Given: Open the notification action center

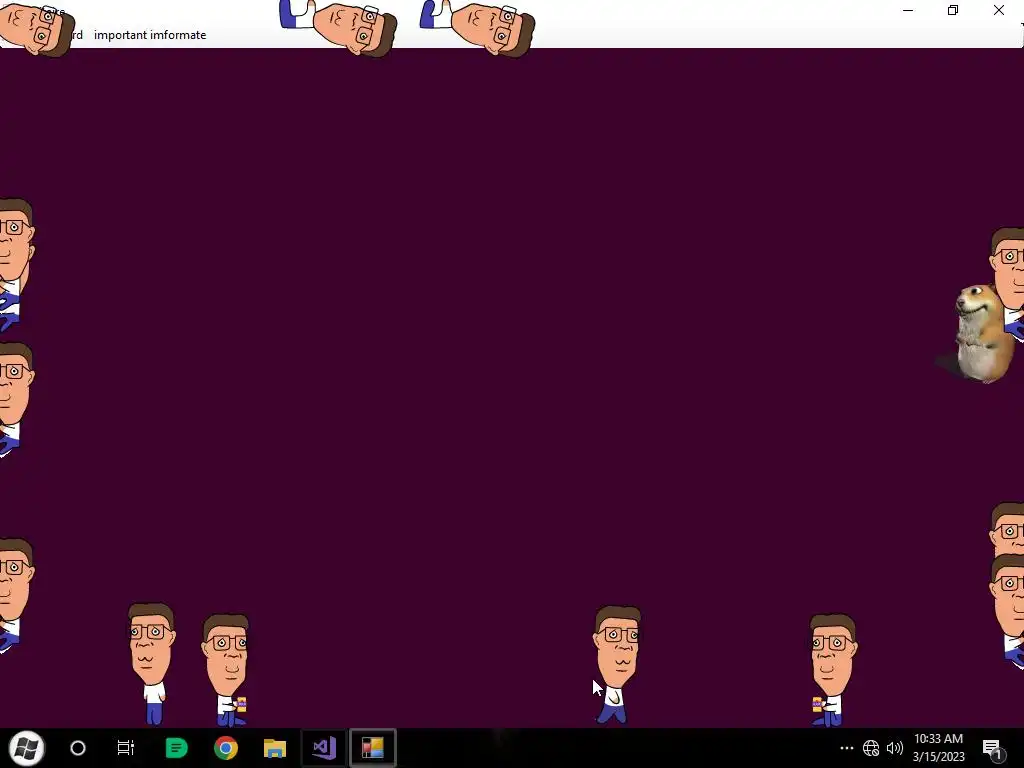Looking at the screenshot, I should (992, 748).
